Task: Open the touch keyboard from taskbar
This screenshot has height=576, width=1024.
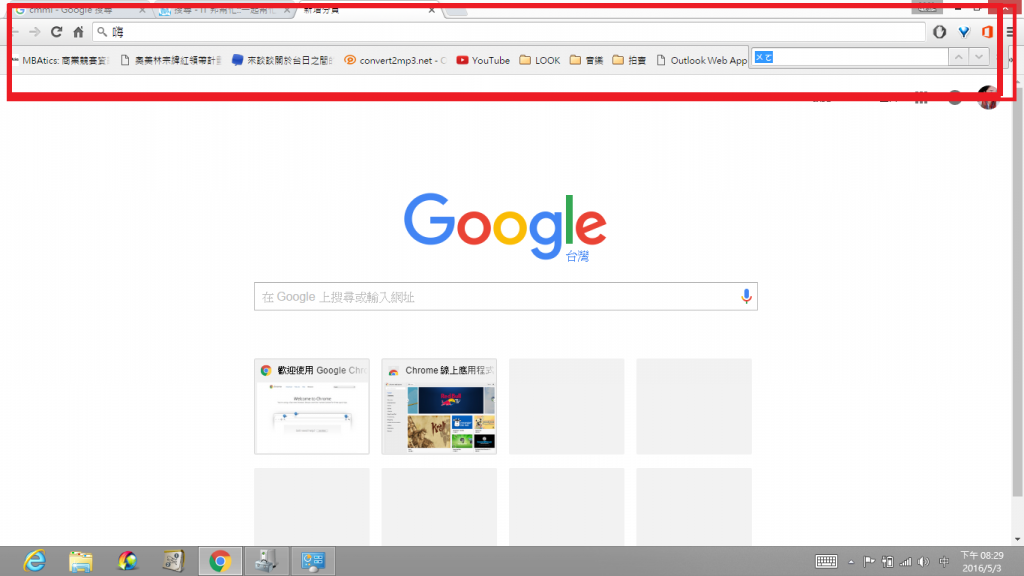Action: pos(826,561)
